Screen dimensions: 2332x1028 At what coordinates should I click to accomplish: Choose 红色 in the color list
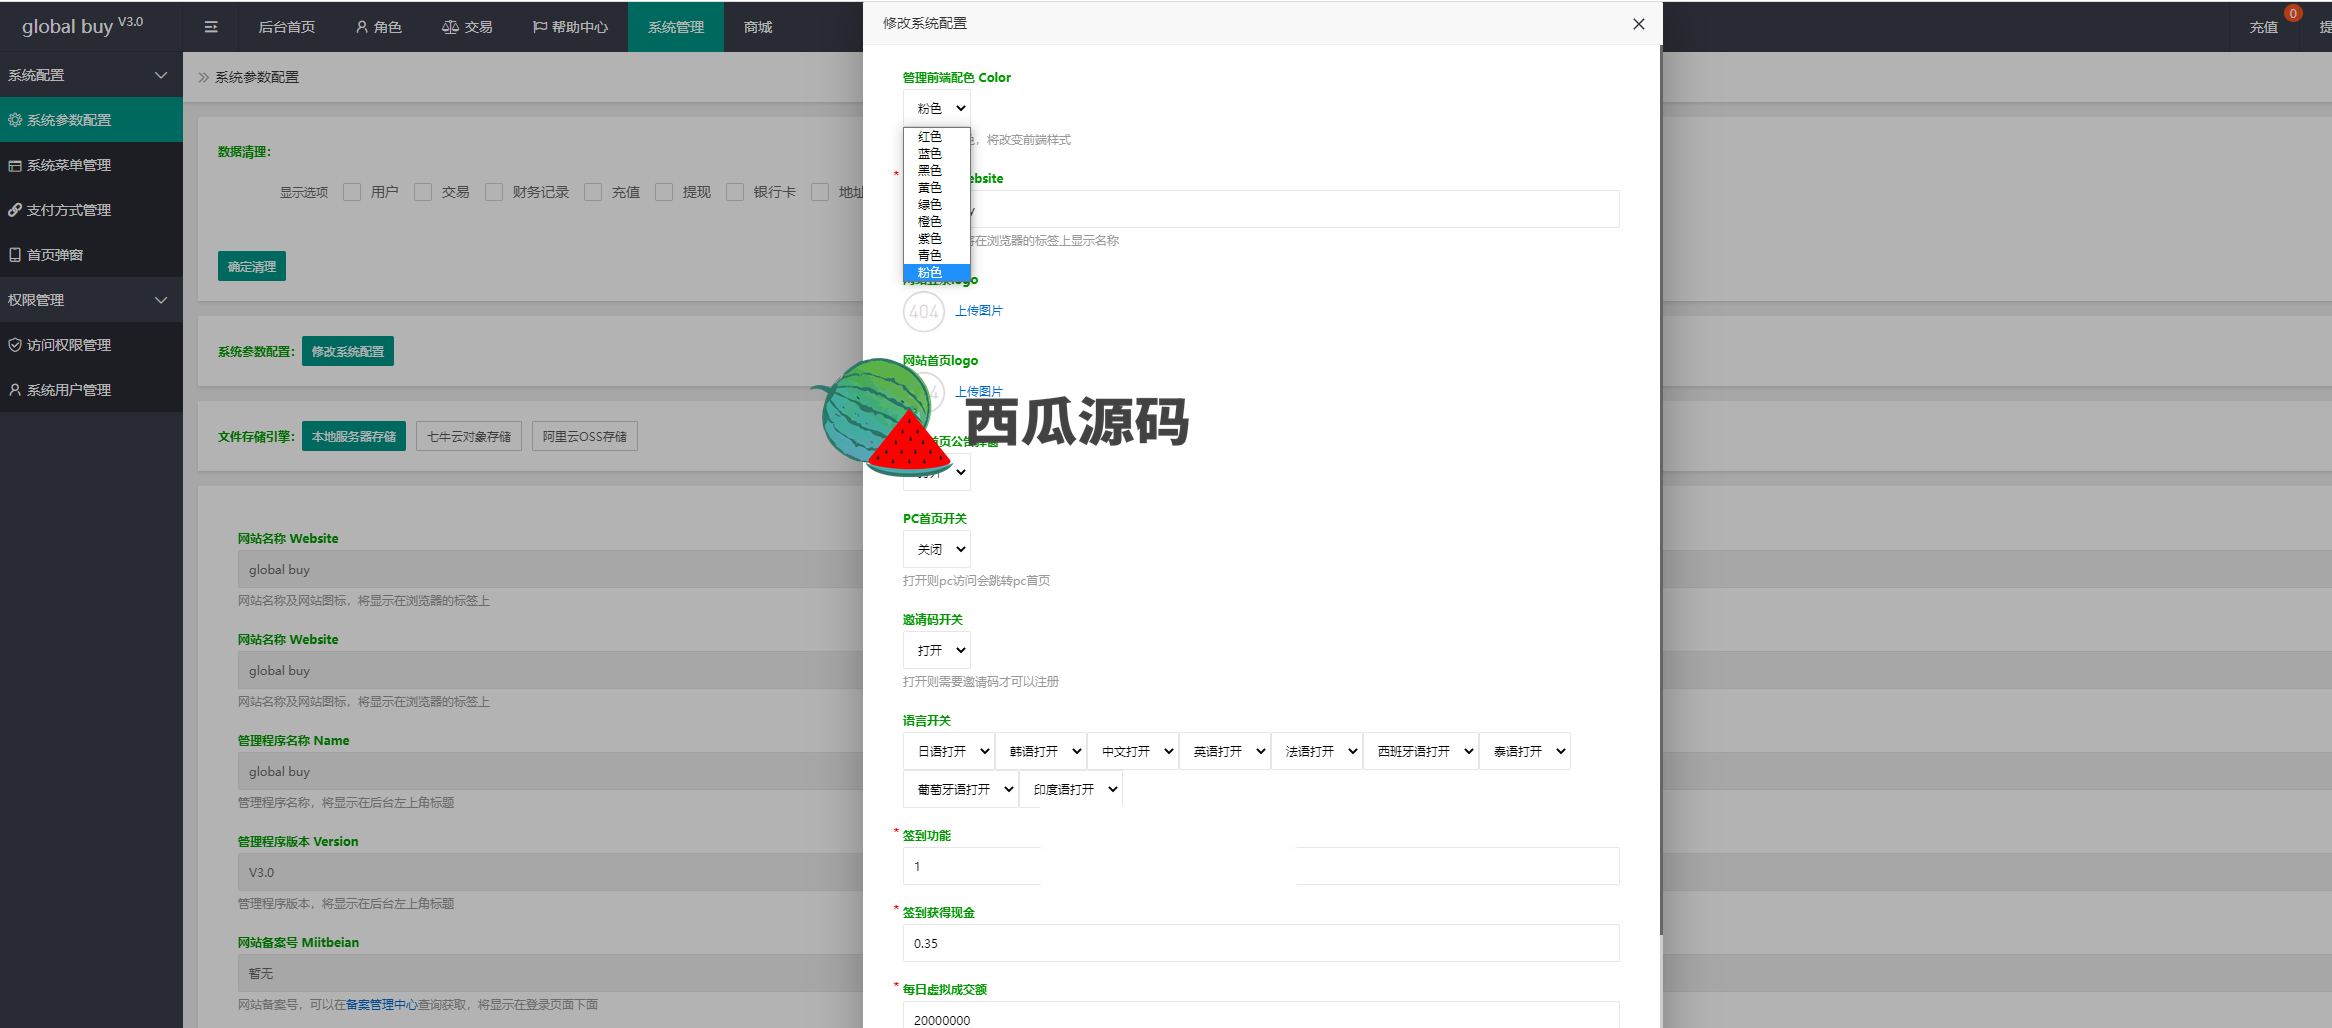coord(937,136)
